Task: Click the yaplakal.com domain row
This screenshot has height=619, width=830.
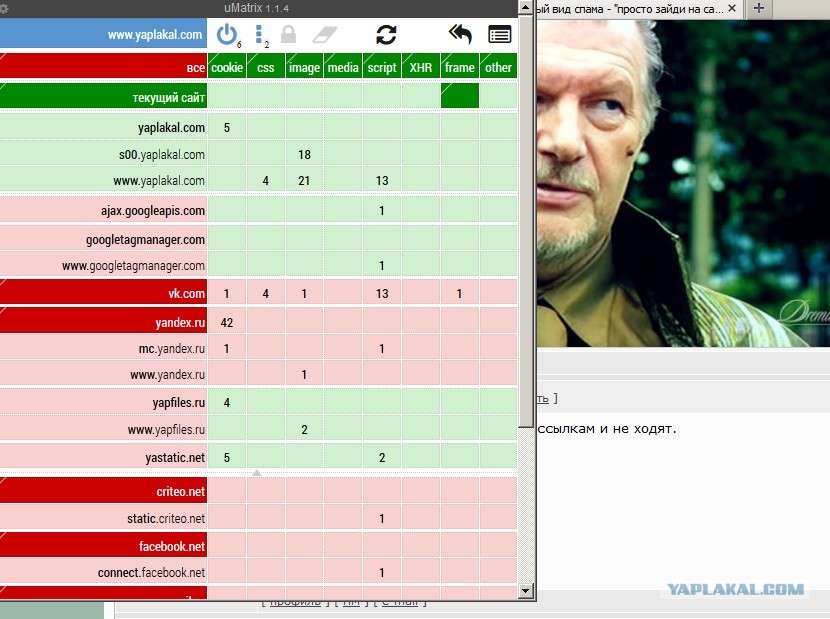Action: (103, 127)
